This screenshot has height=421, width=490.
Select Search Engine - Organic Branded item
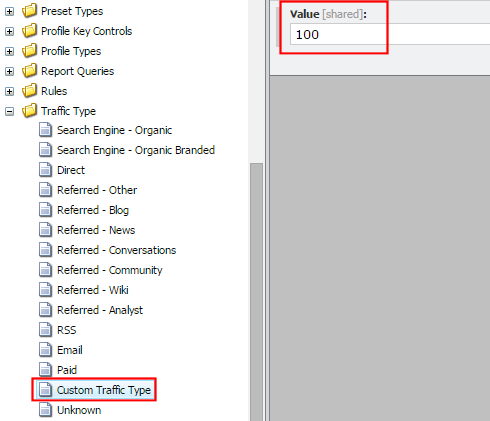coord(136,150)
